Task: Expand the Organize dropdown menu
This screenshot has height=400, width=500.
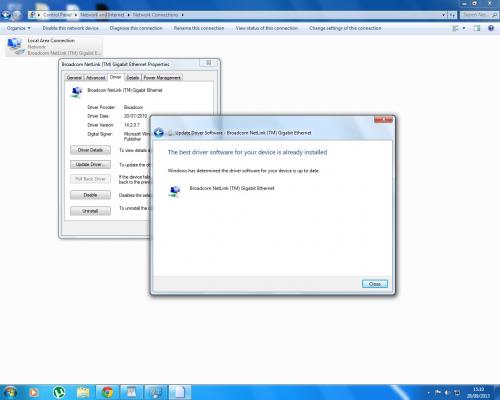Action: [18, 28]
